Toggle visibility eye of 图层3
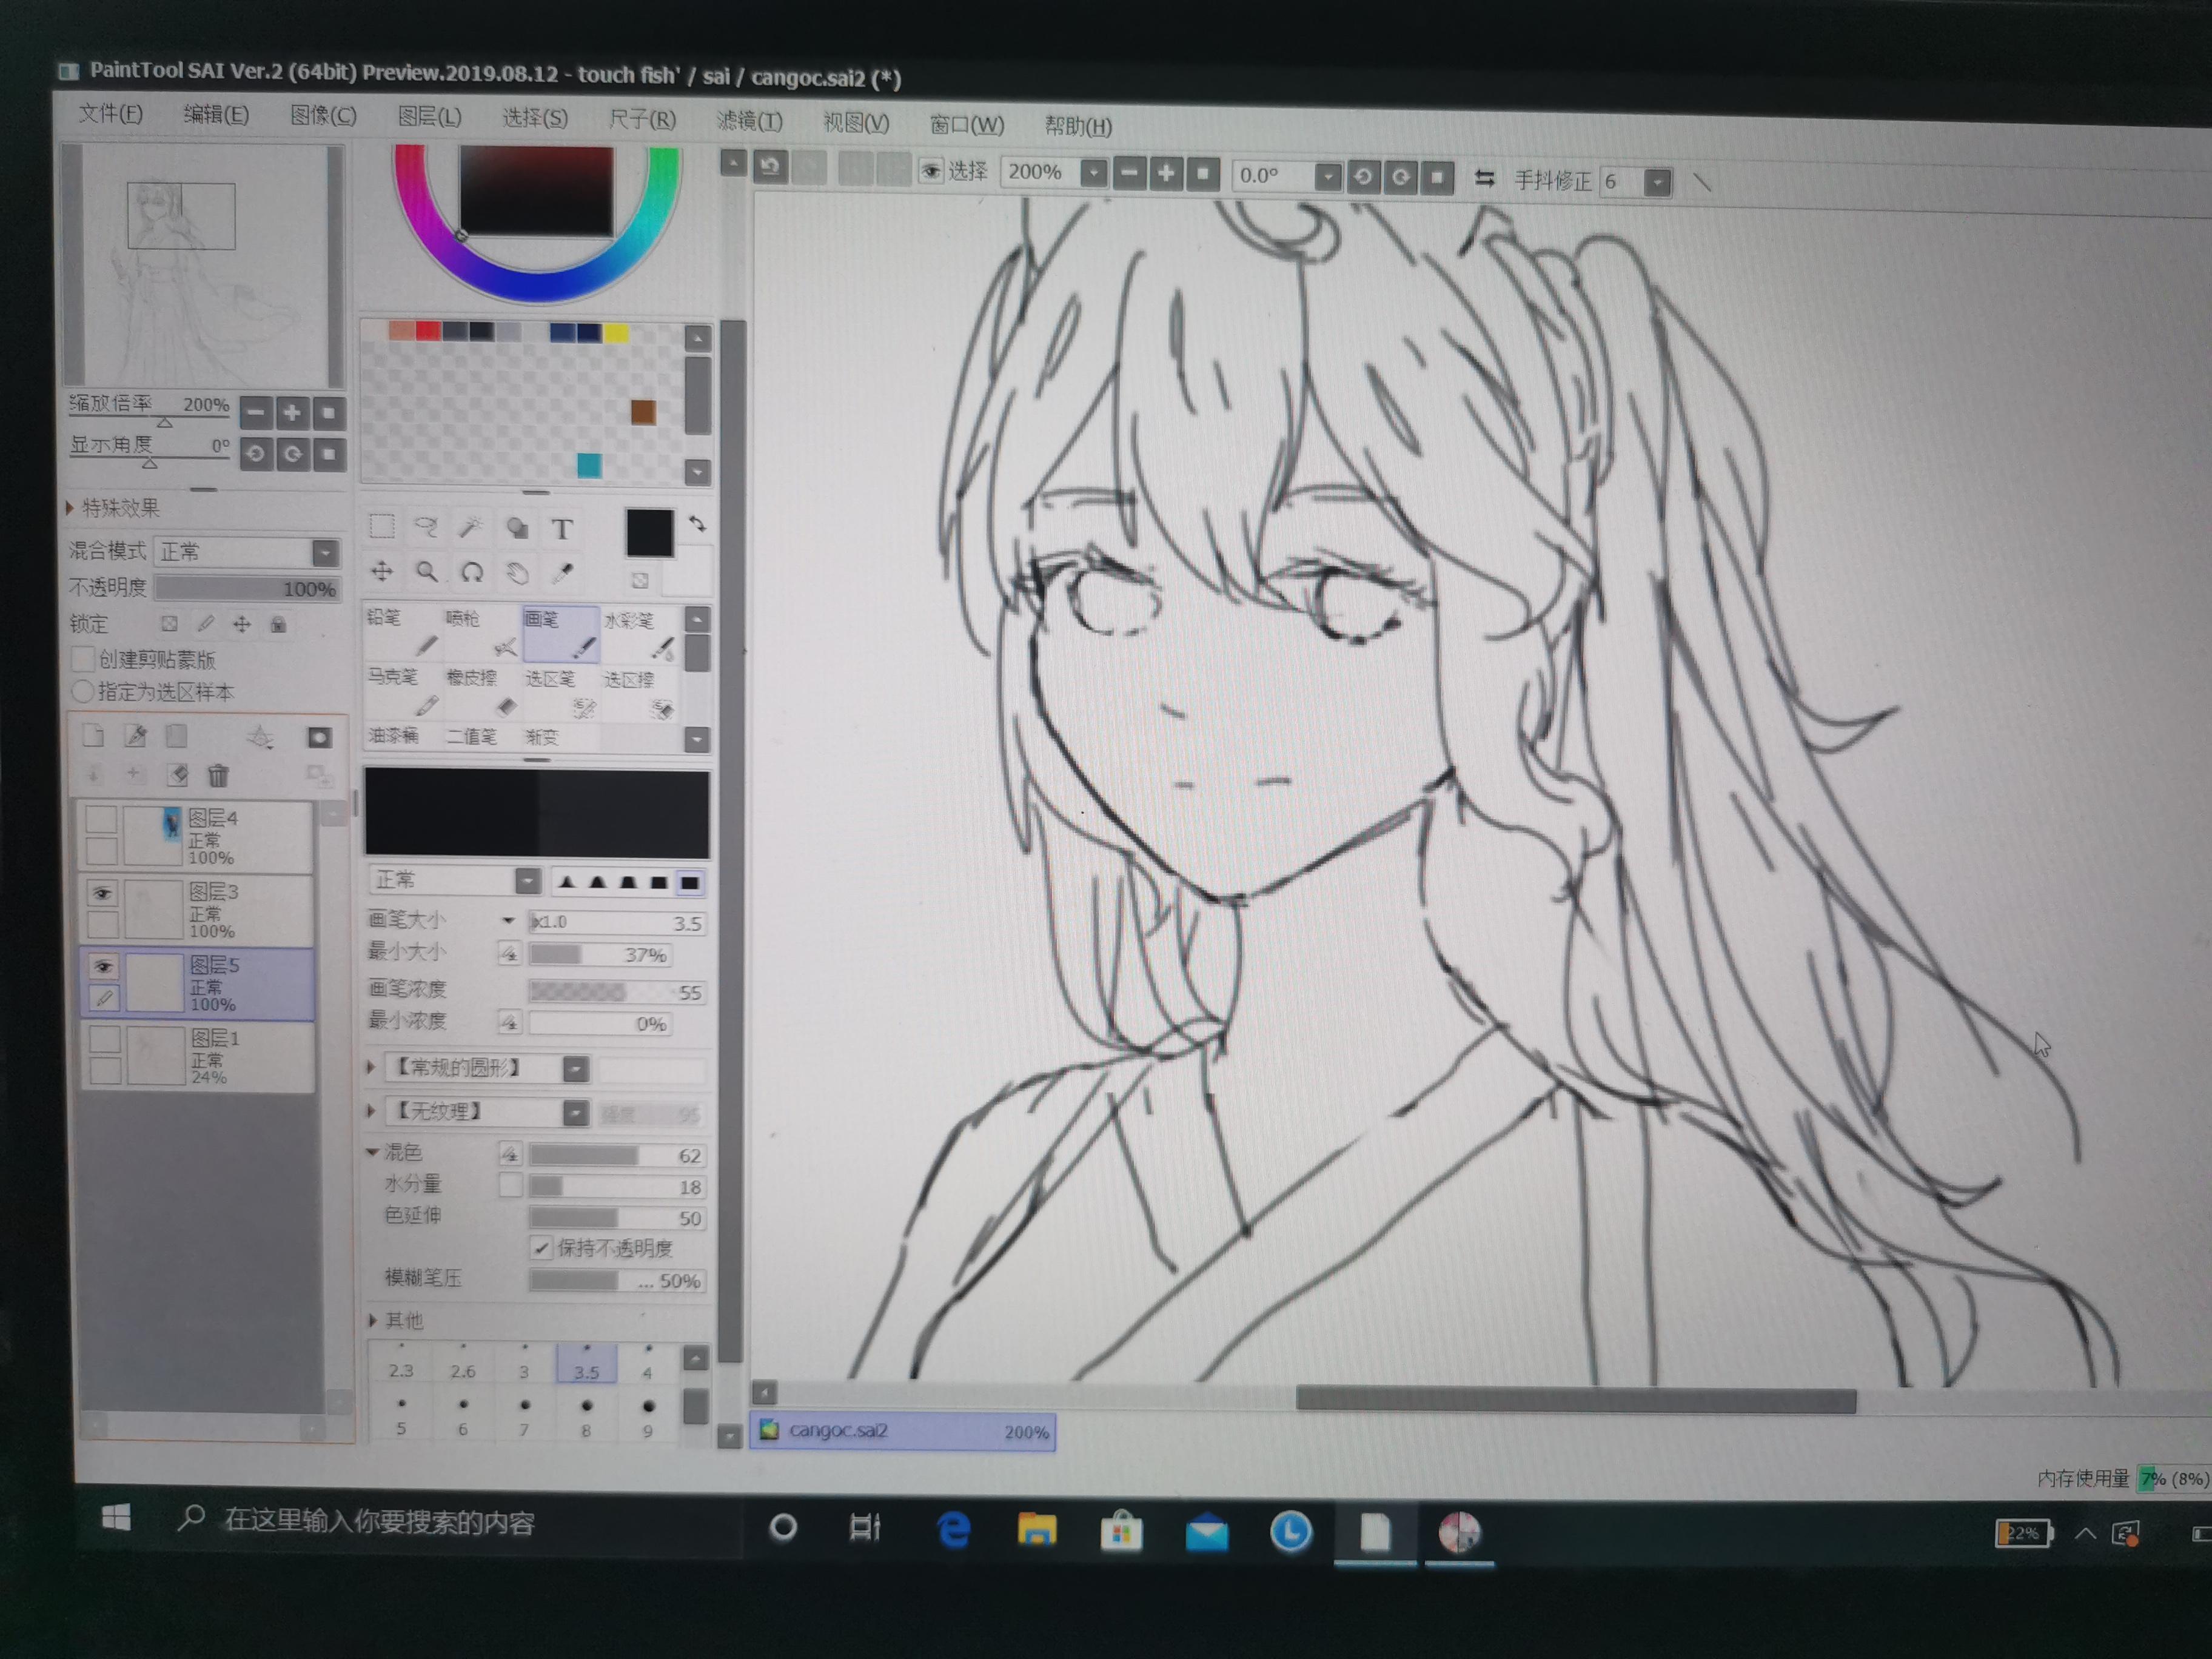Viewport: 2212px width, 1659px height. pyautogui.click(x=102, y=893)
